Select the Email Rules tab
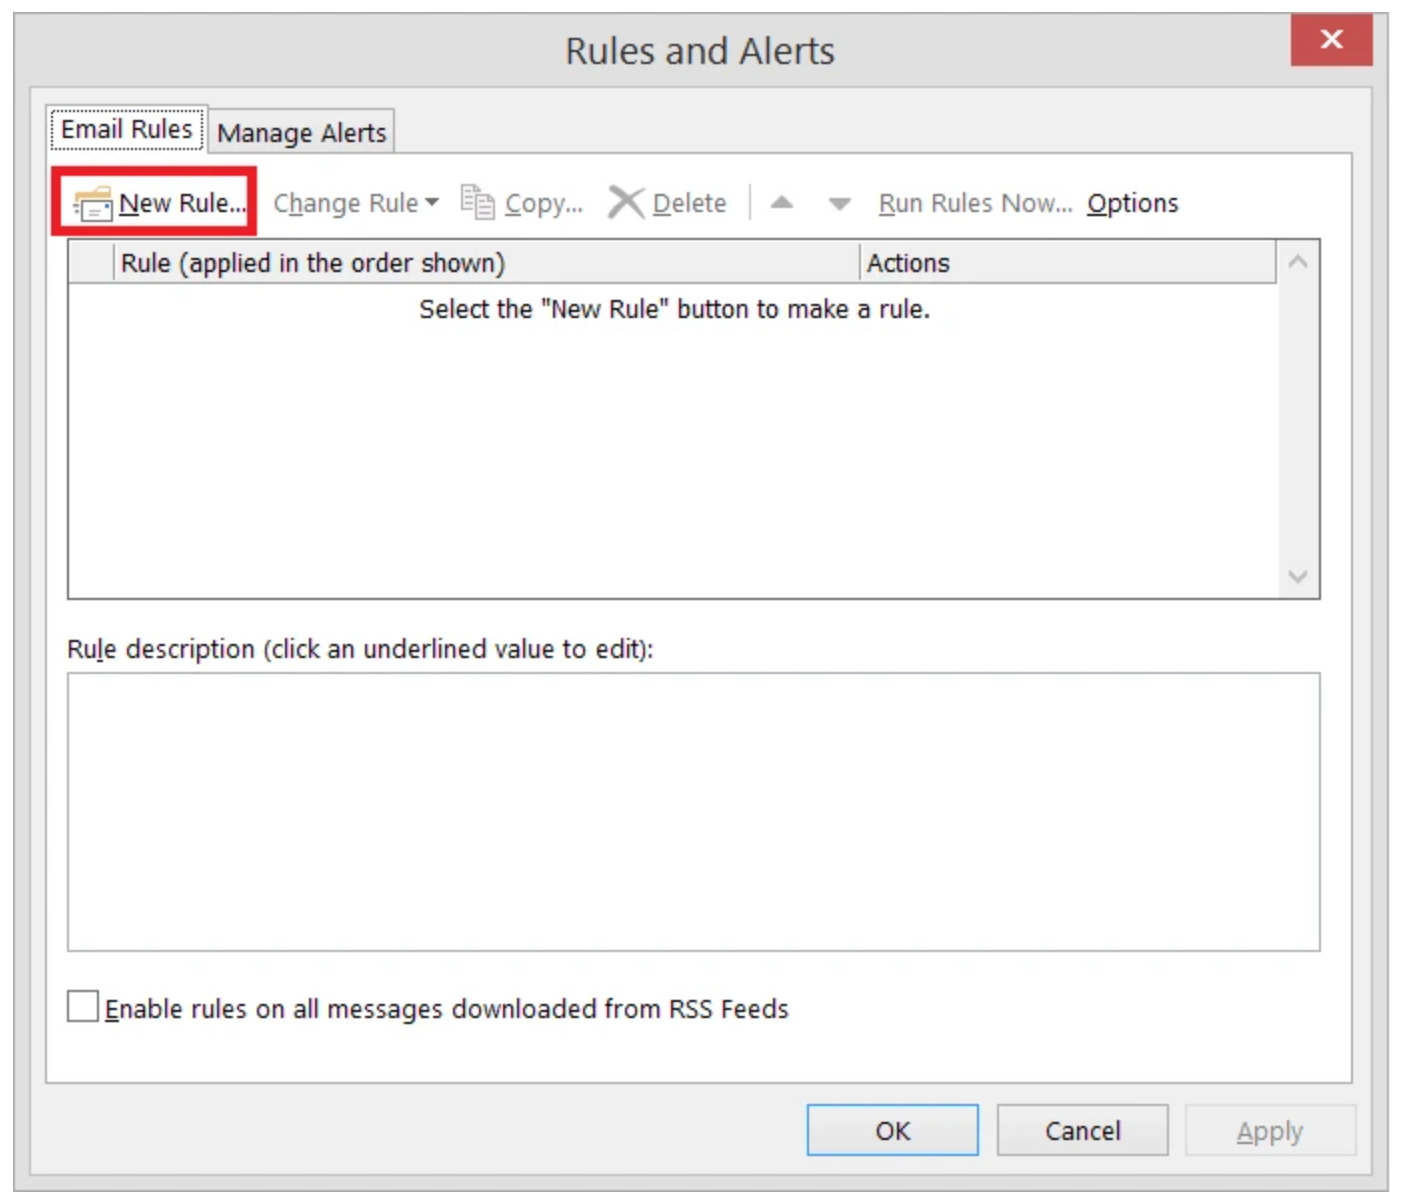 click(126, 128)
